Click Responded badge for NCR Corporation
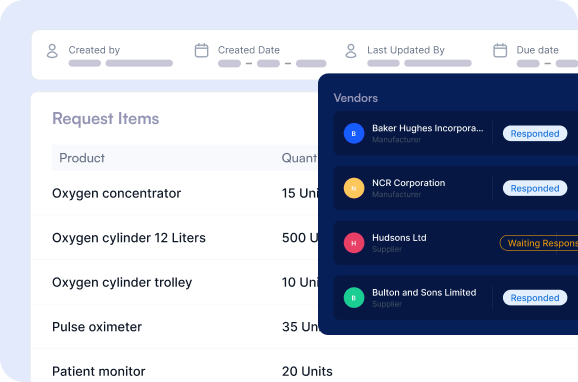The image size is (578, 382). click(535, 188)
